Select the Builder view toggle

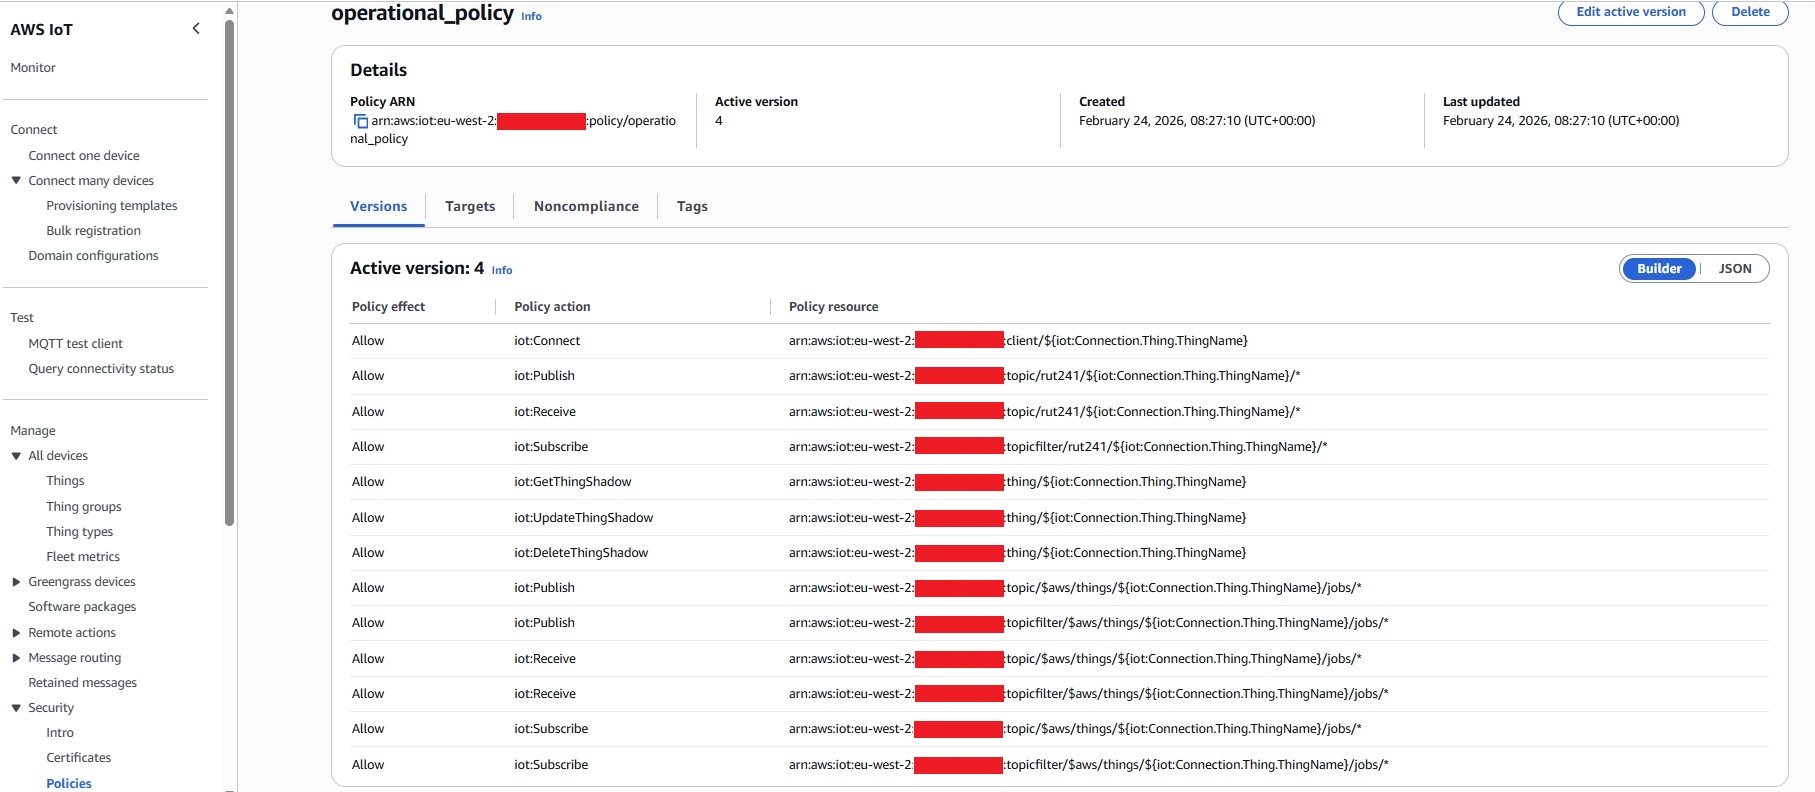click(x=1658, y=269)
